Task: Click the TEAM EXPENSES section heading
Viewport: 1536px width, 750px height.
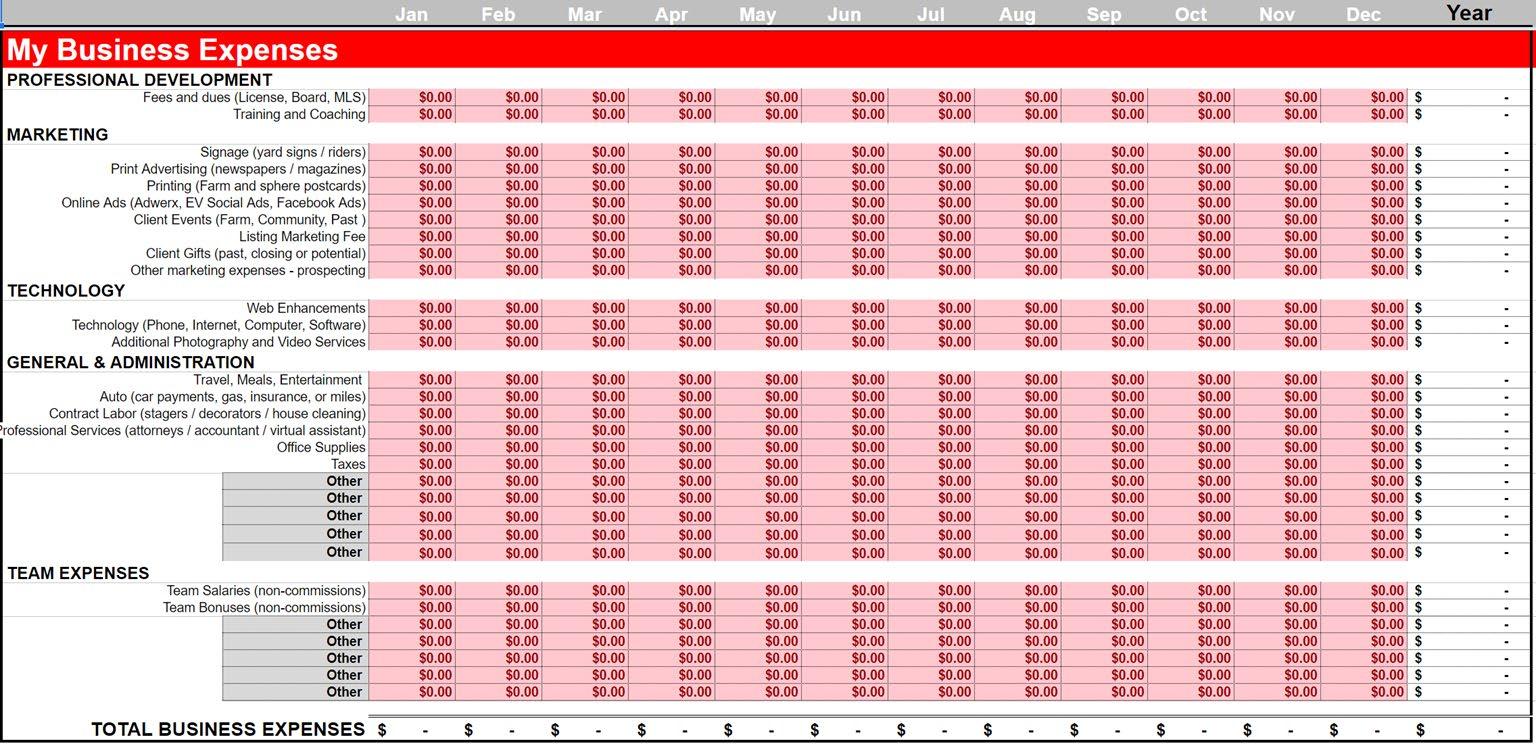Action: pyautogui.click(x=78, y=573)
